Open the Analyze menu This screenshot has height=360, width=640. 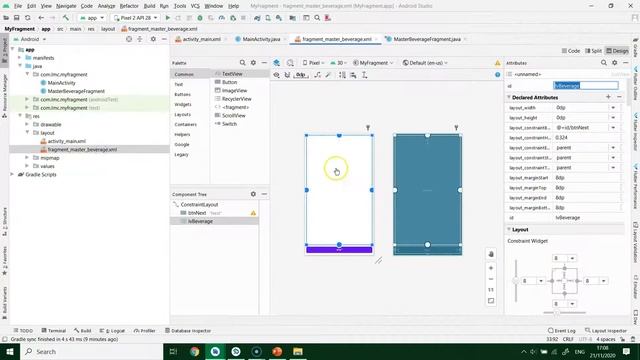pyautogui.click(x=106, y=6)
